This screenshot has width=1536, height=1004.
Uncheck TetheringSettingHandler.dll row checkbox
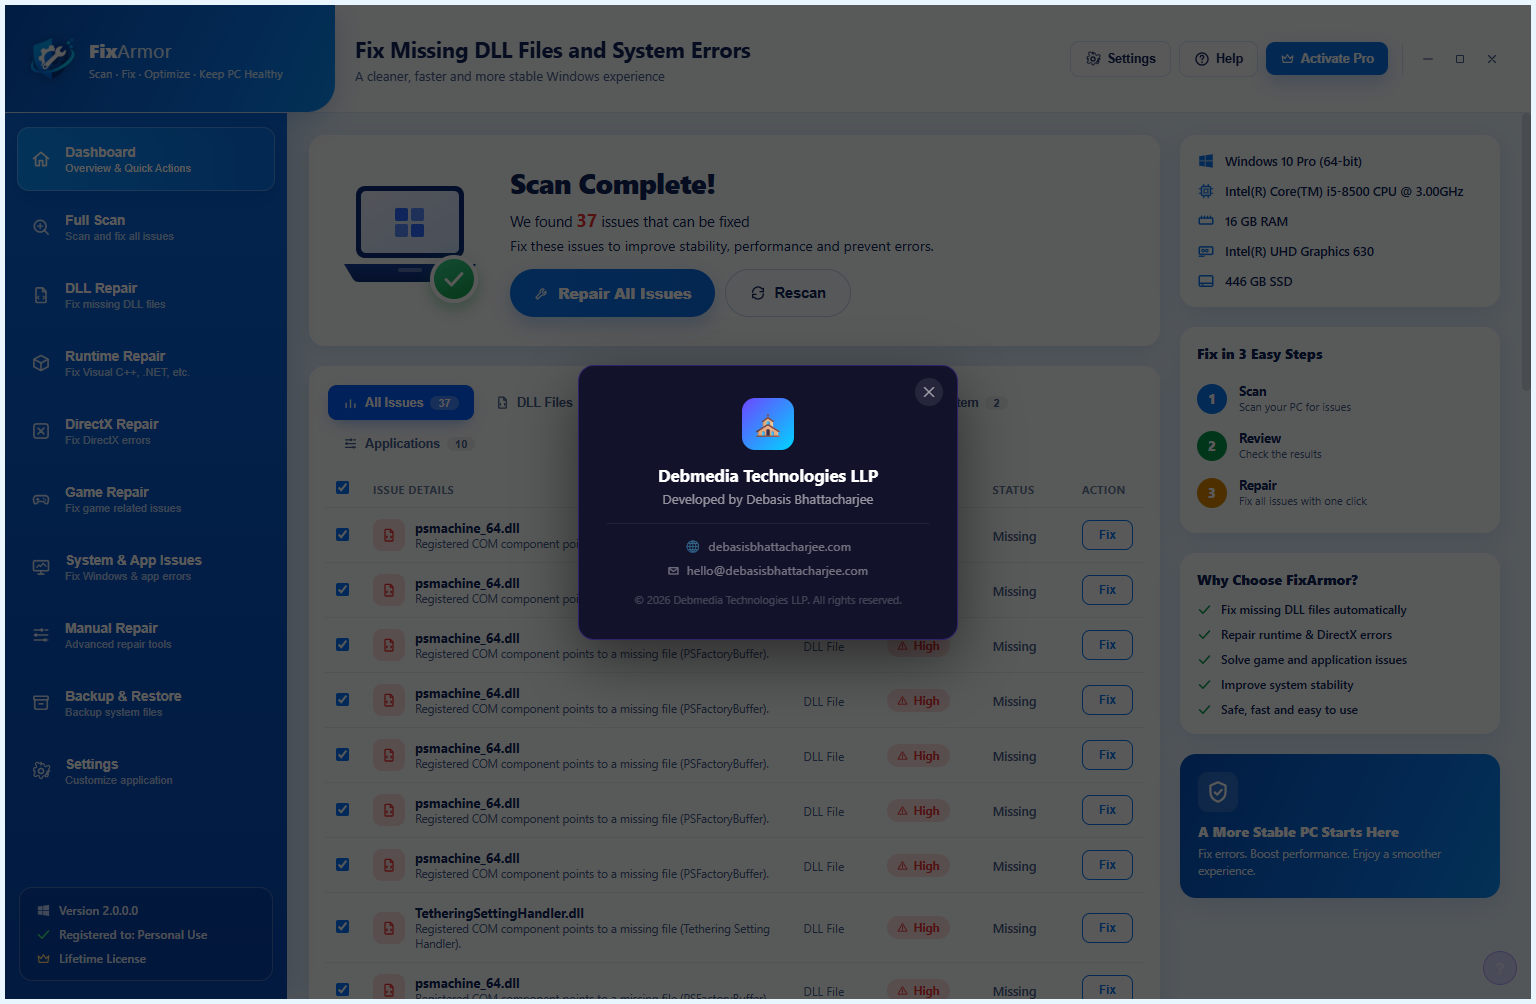(x=343, y=927)
